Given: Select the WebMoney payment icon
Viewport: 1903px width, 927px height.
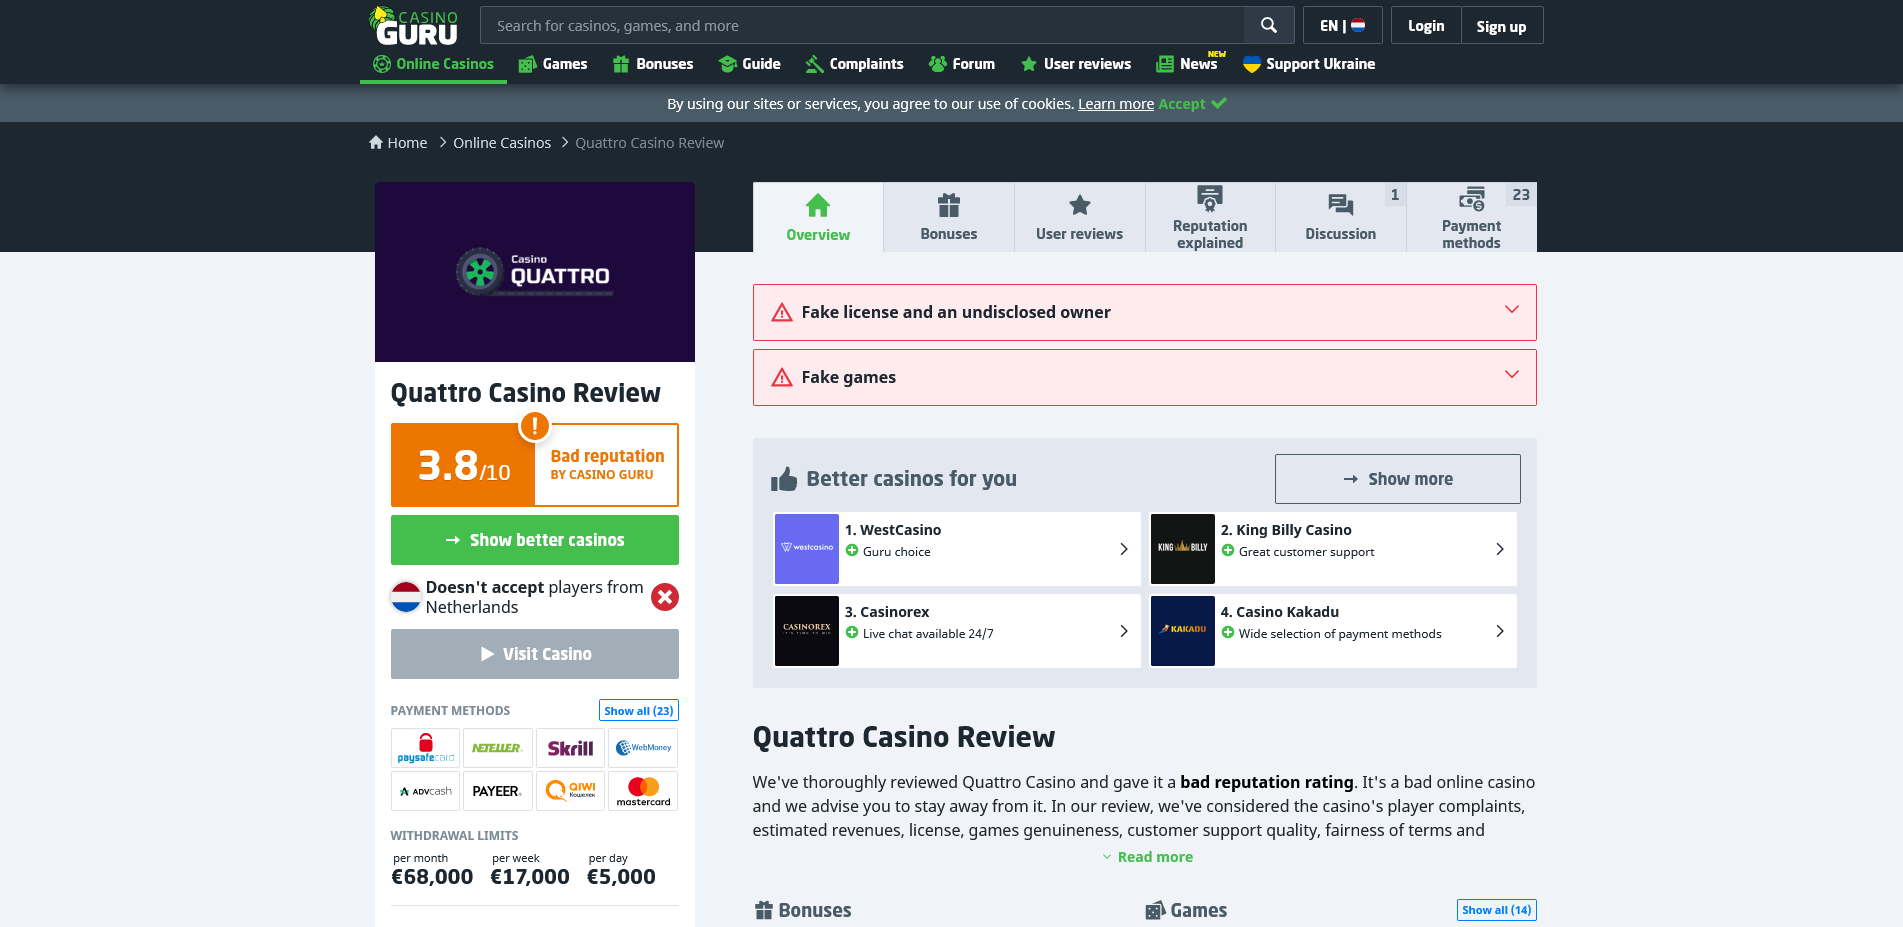Looking at the screenshot, I should pos(643,748).
